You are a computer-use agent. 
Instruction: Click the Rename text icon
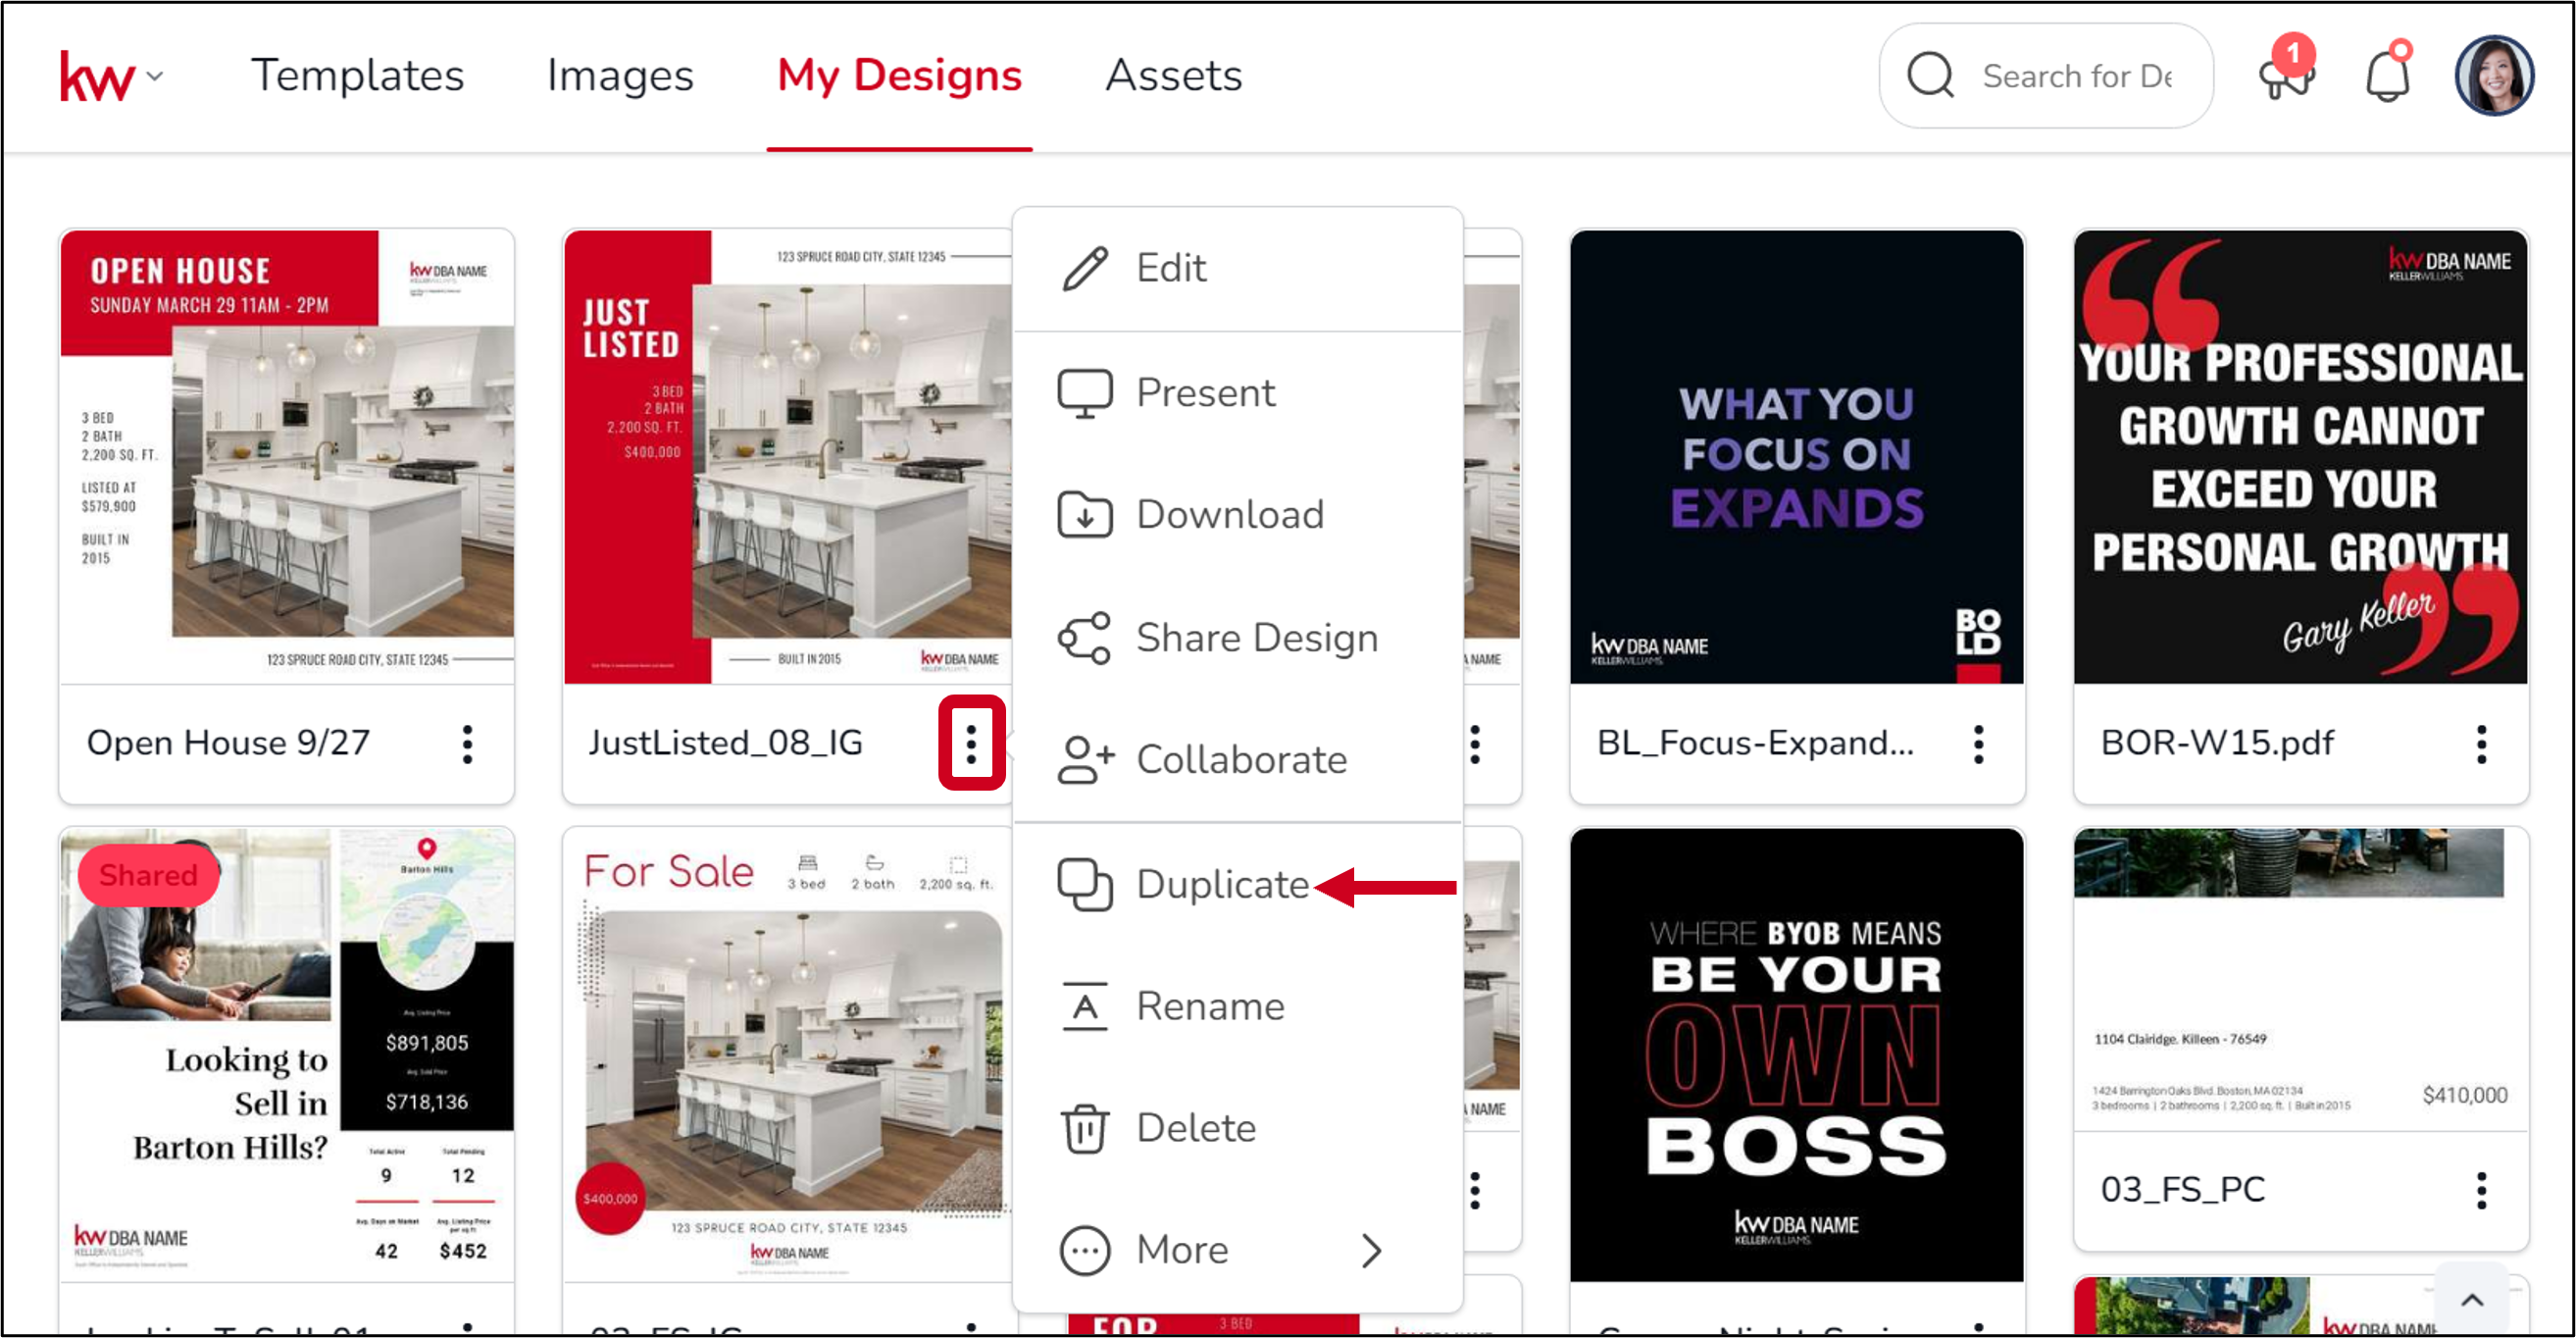(1085, 1007)
